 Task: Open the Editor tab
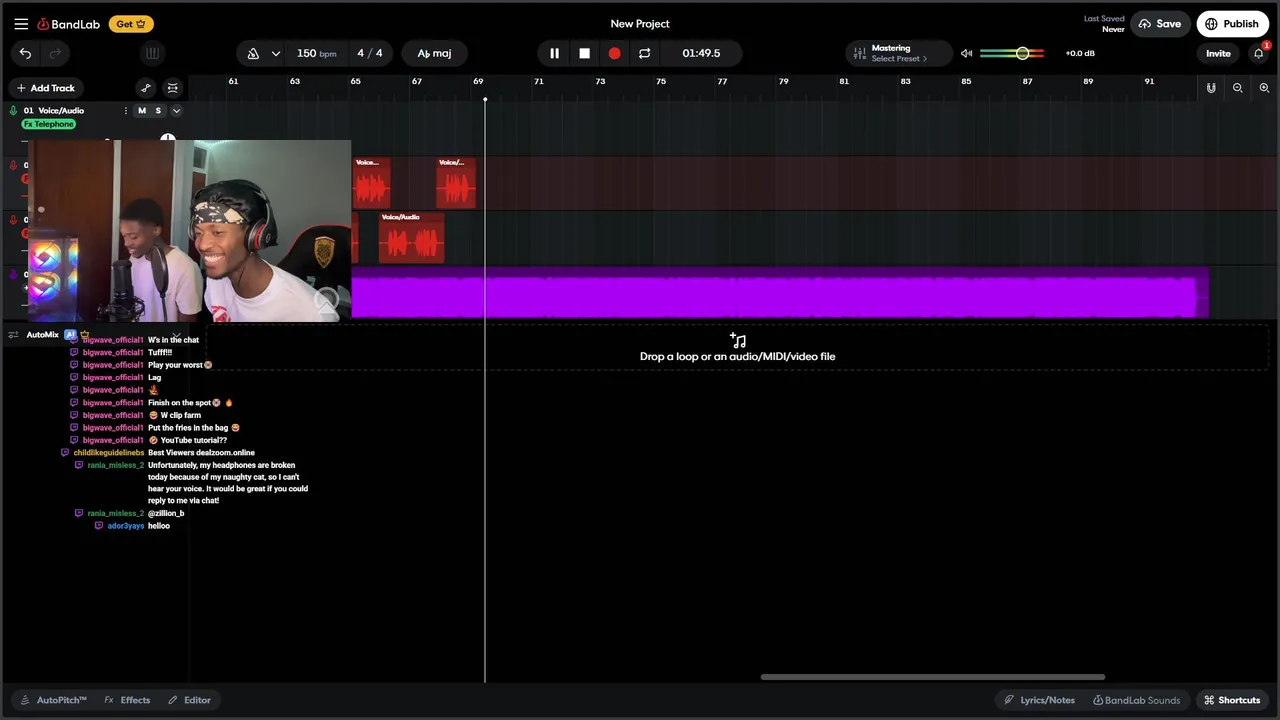coord(189,700)
